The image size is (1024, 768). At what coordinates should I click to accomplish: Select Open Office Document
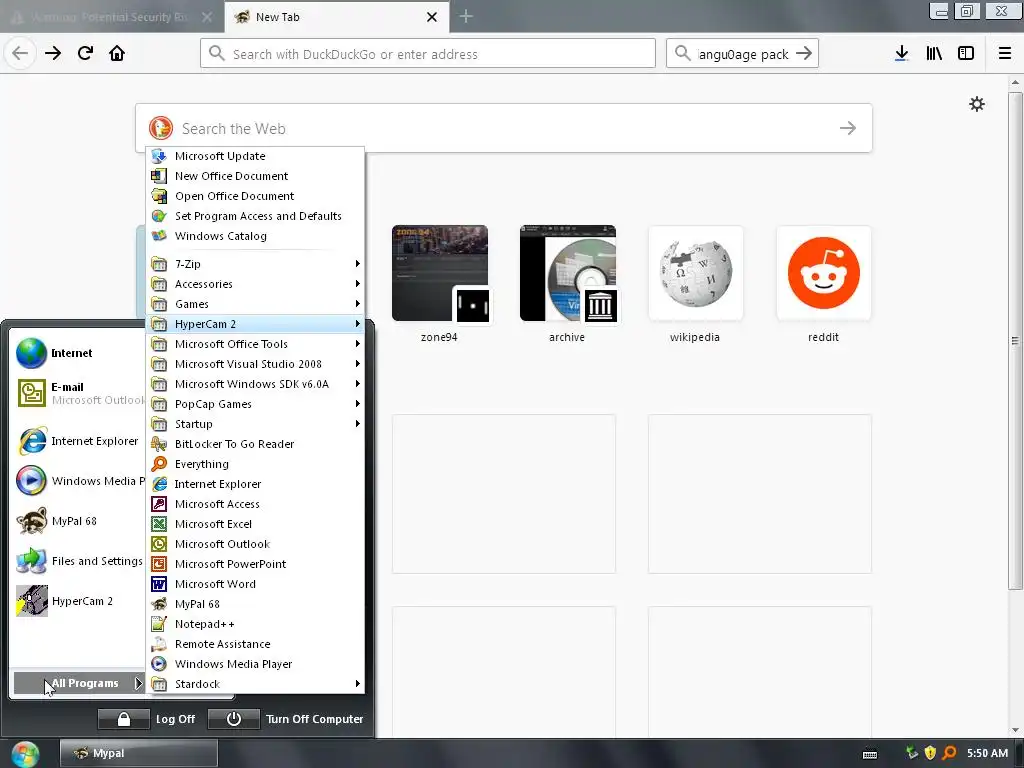tap(255, 195)
